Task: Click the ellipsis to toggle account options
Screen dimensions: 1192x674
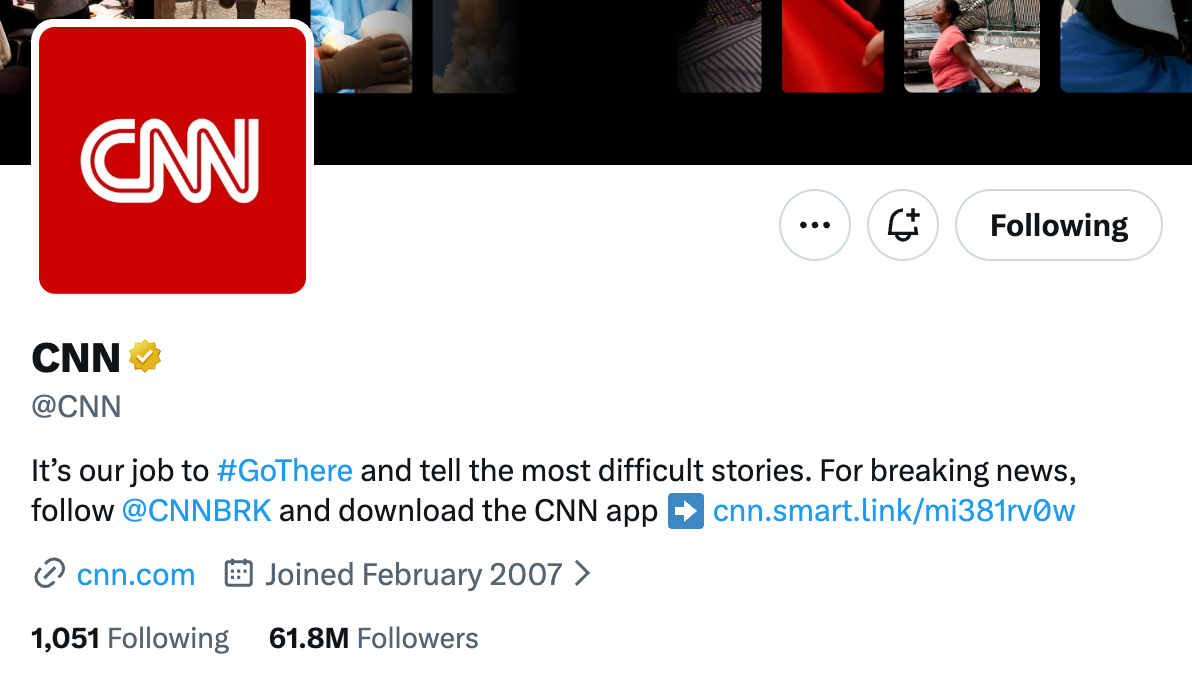Action: (814, 225)
